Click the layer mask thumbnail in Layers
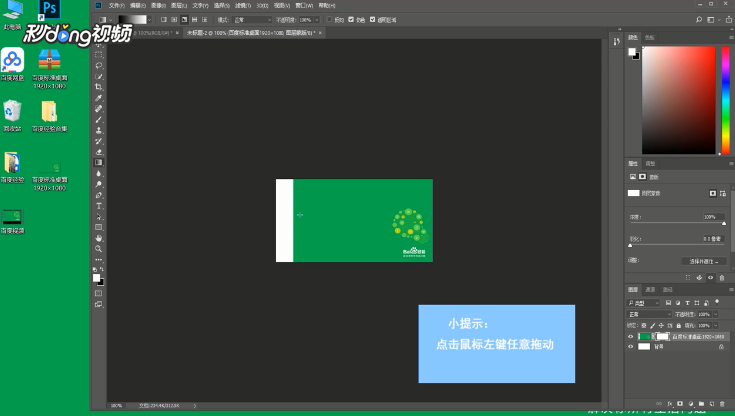Screen dimensions: 735x416 pyautogui.click(x=662, y=336)
